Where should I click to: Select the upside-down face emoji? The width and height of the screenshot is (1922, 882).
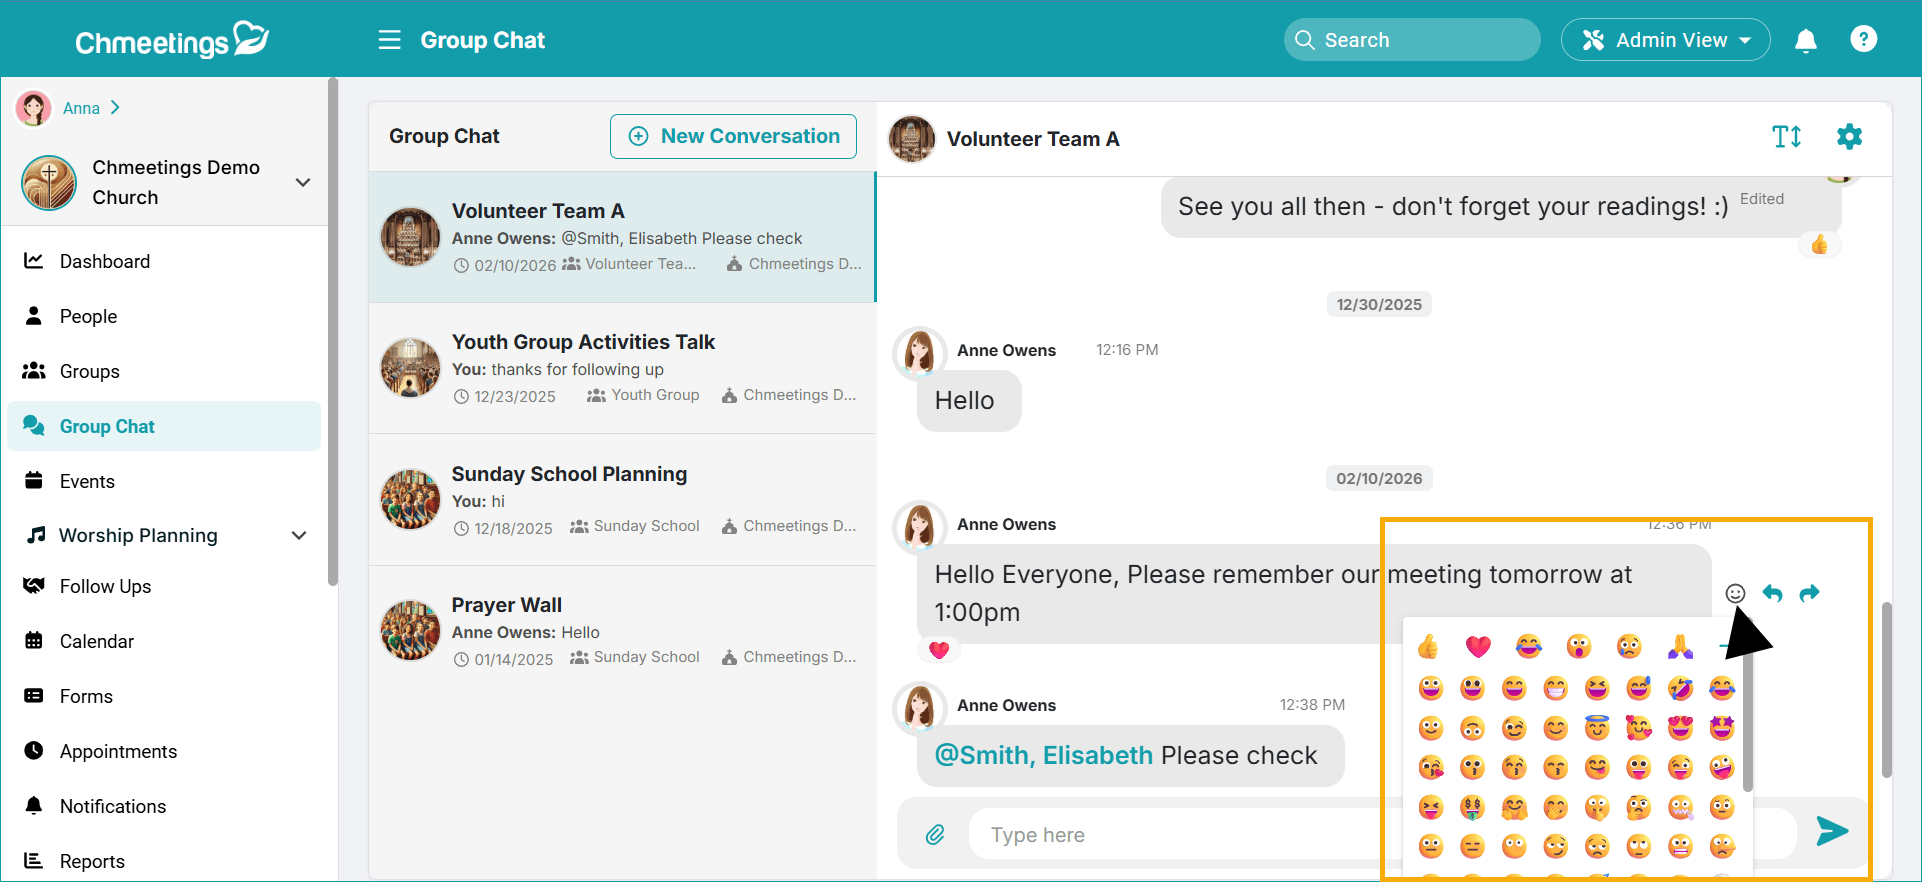coord(1472,727)
